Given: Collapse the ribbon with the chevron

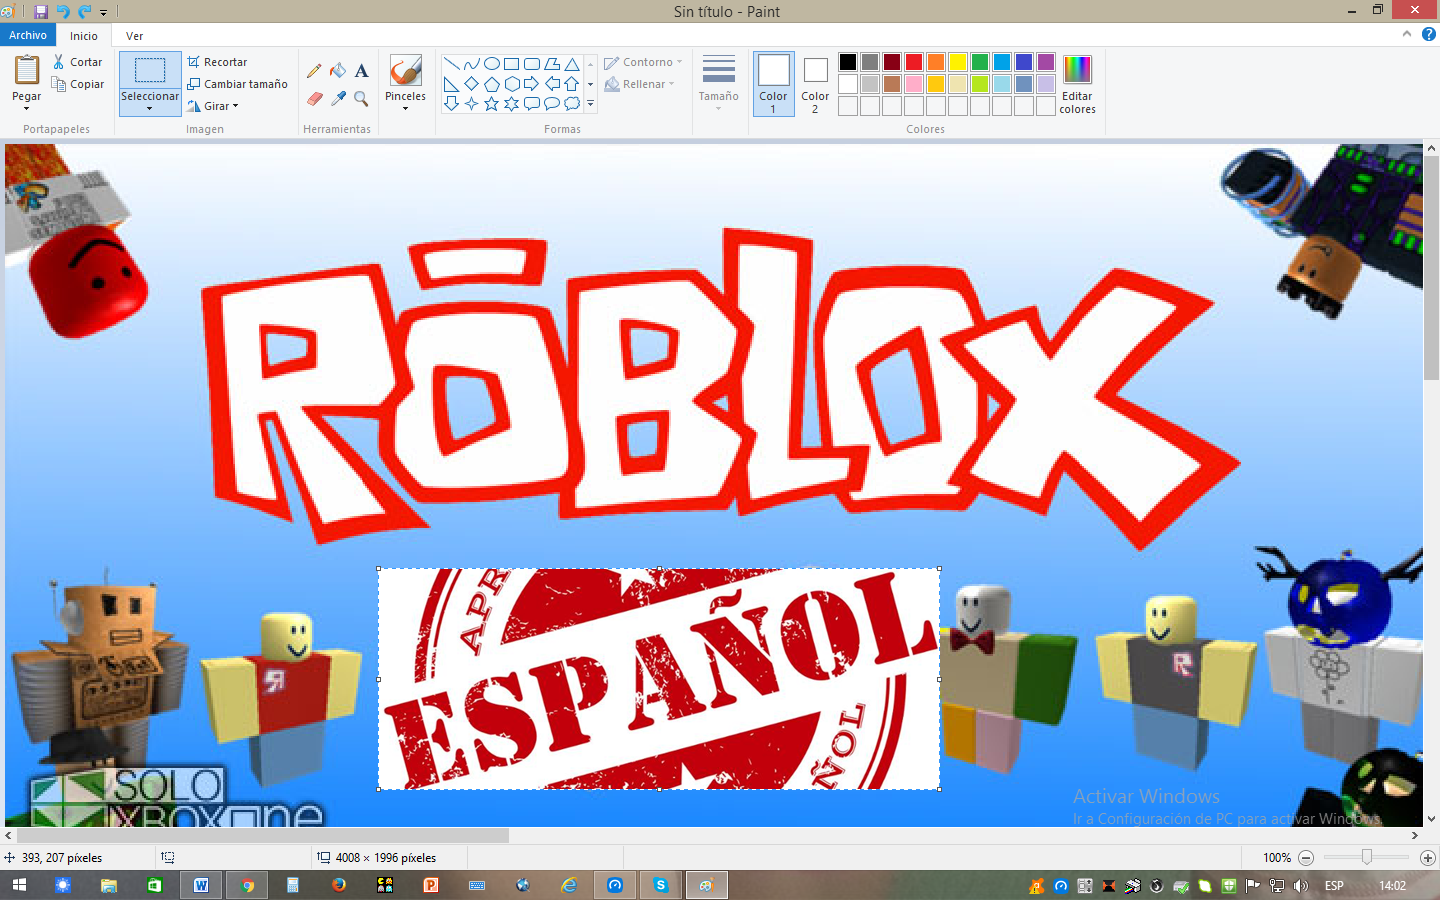Looking at the screenshot, I should (1407, 34).
